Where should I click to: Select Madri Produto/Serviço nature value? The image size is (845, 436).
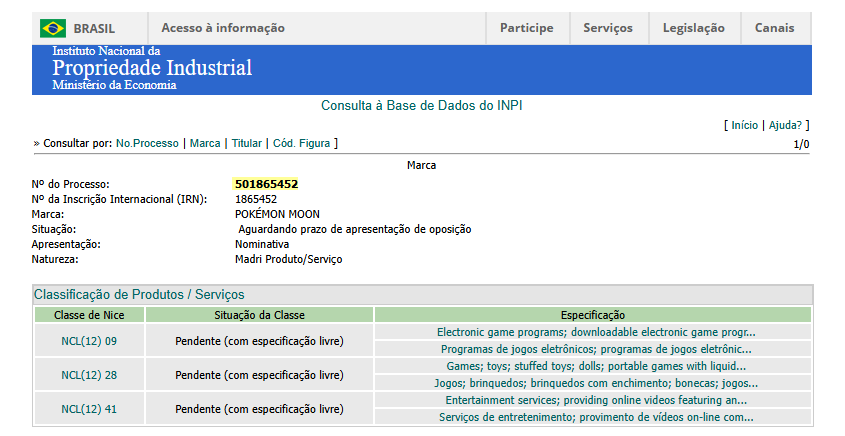288,260
